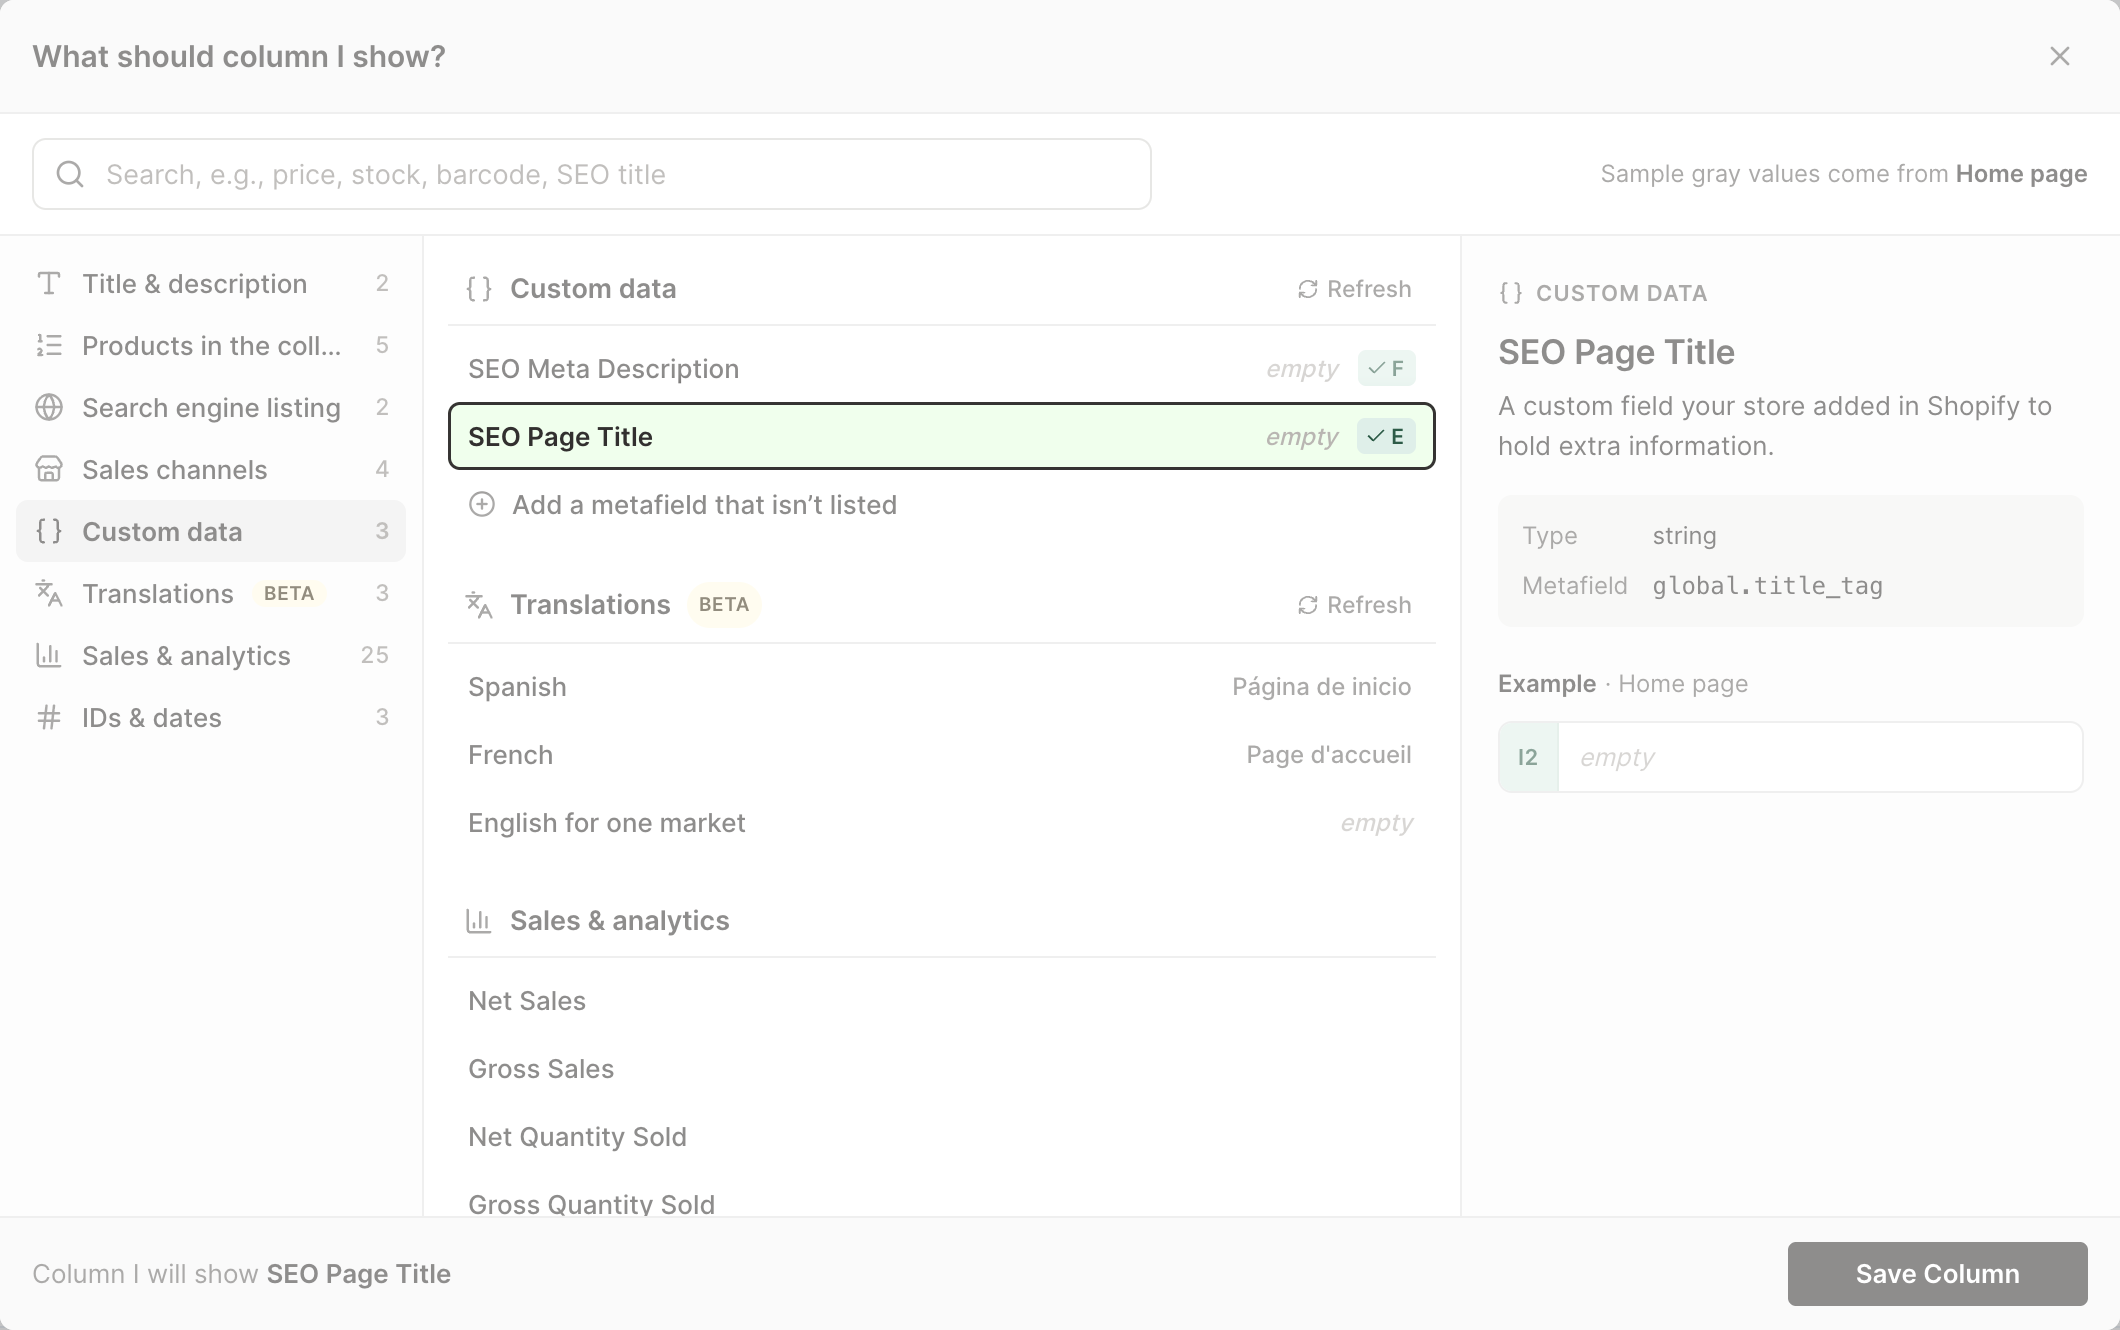The height and width of the screenshot is (1330, 2120).
Task: Click the numbered list icon for Products
Action: click(x=49, y=346)
